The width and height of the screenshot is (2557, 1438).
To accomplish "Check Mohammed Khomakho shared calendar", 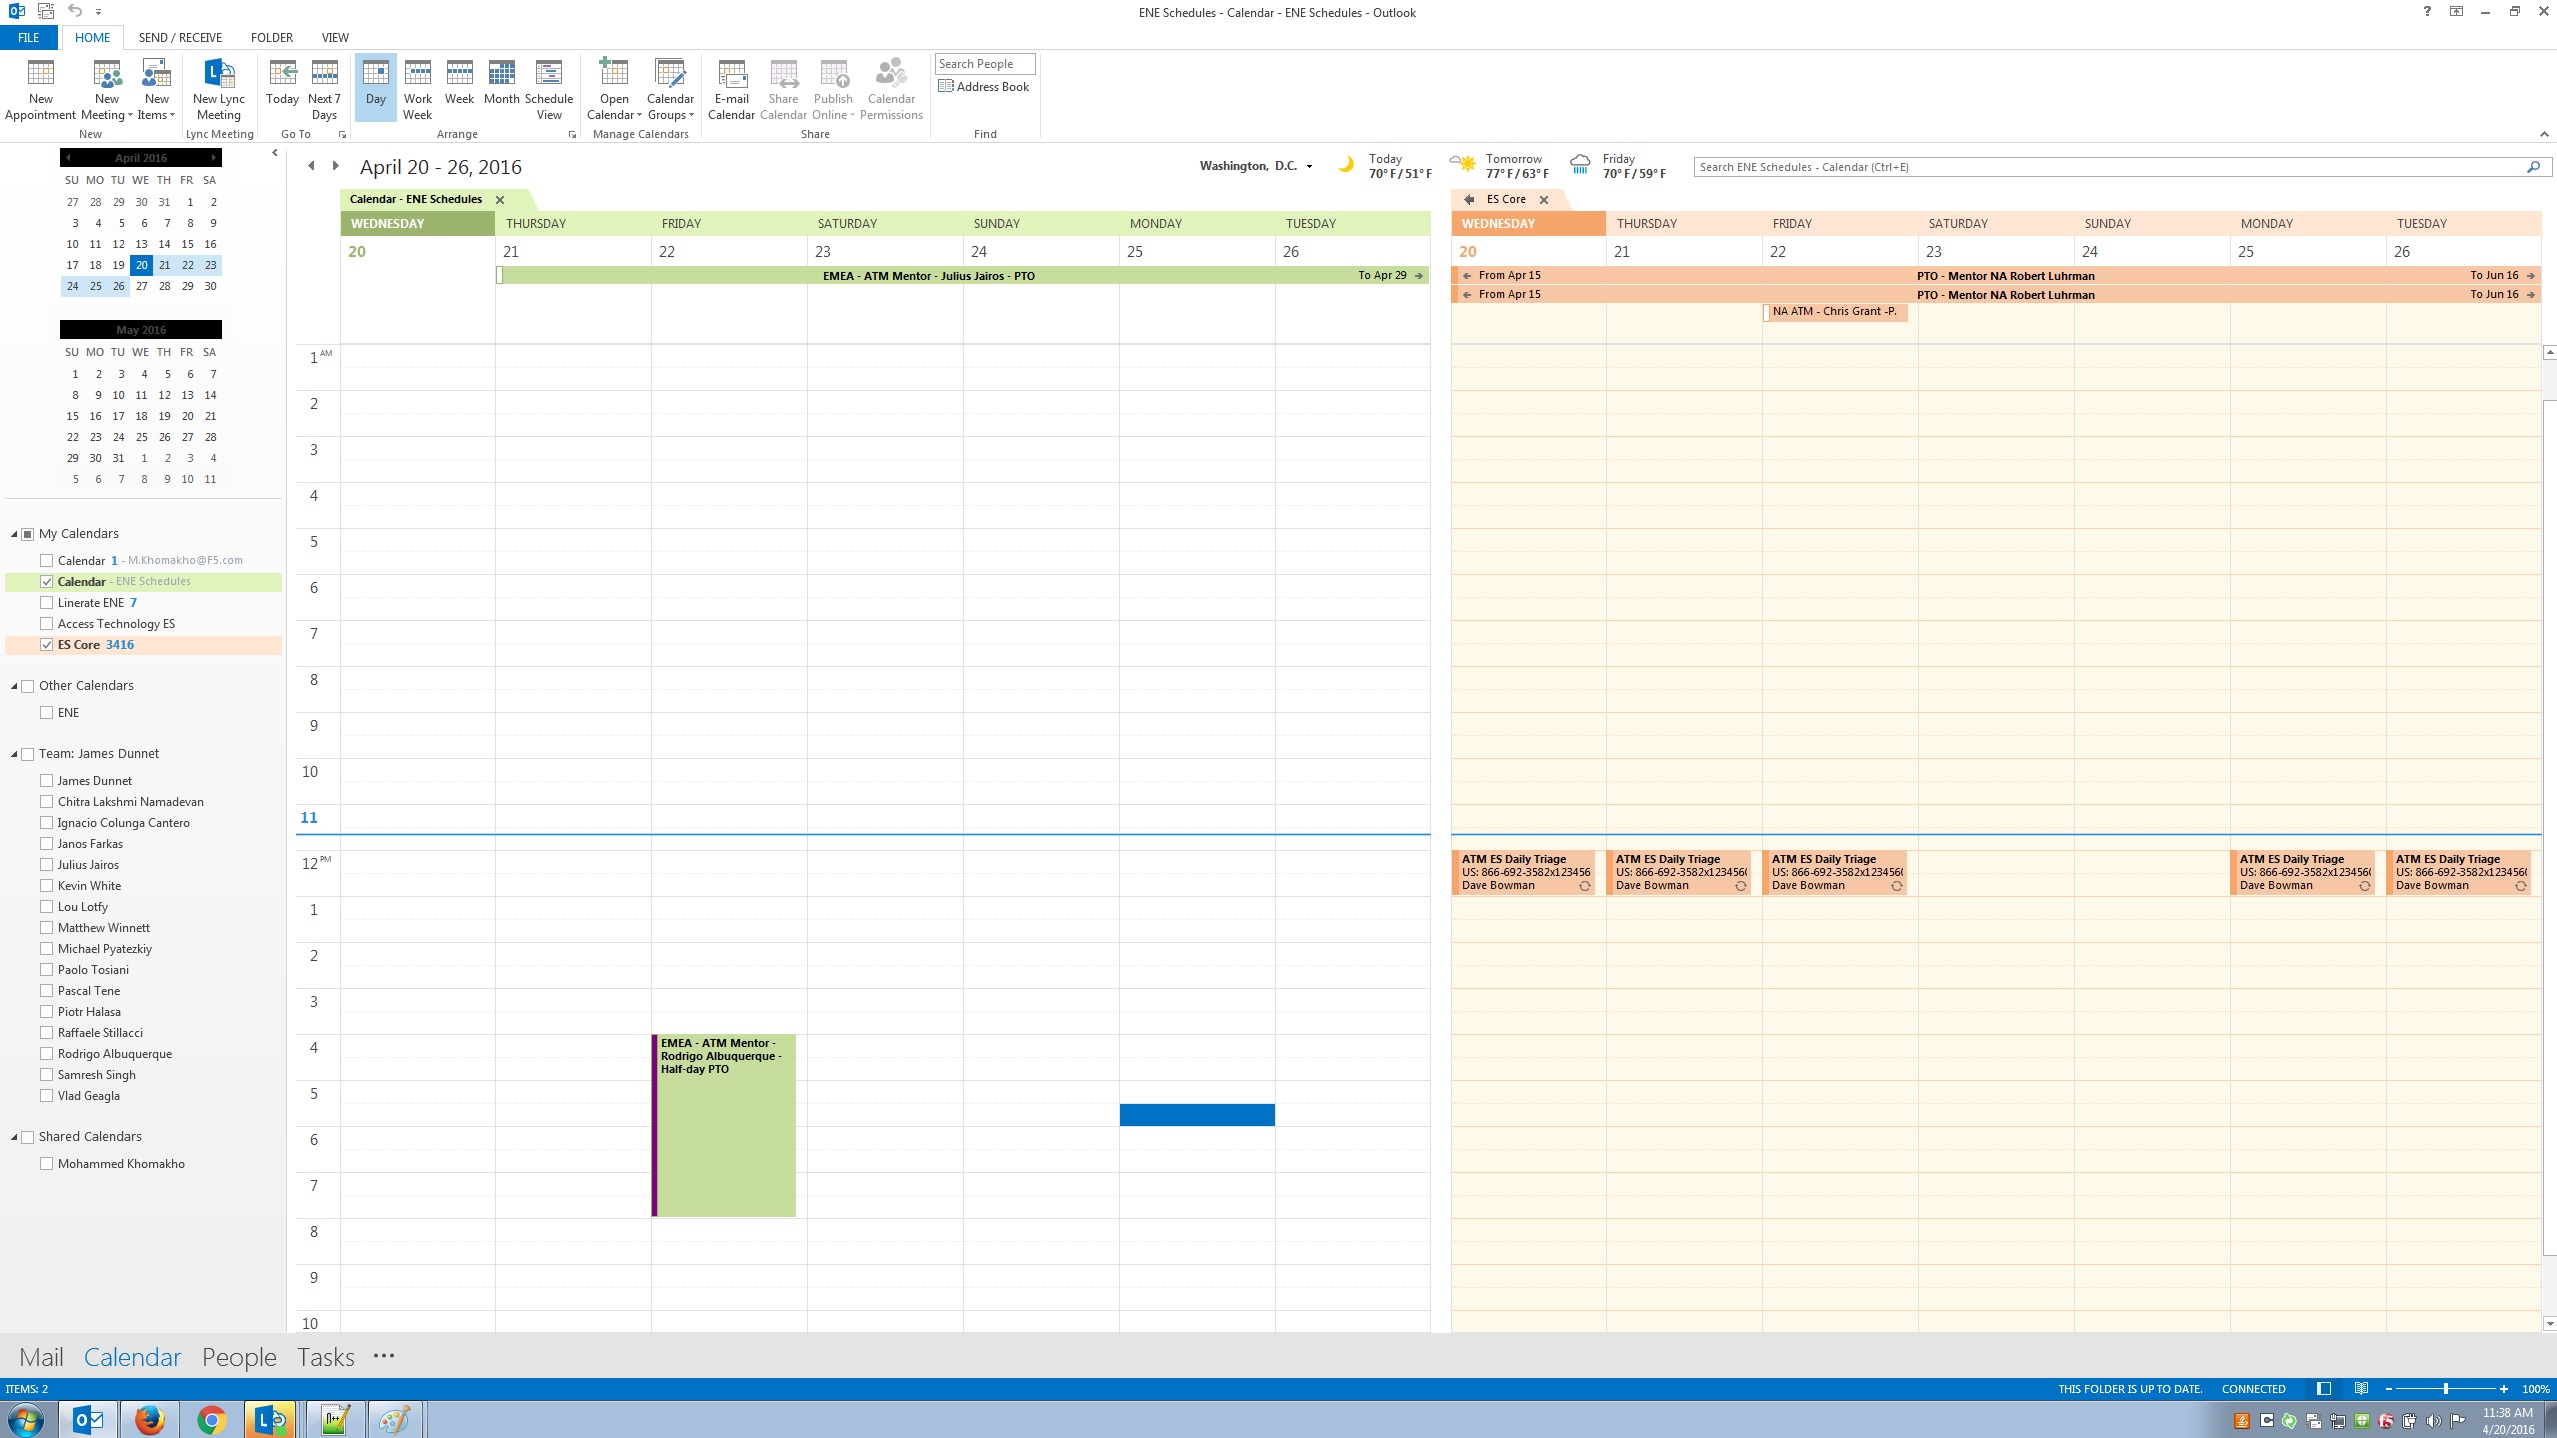I will (x=46, y=1163).
